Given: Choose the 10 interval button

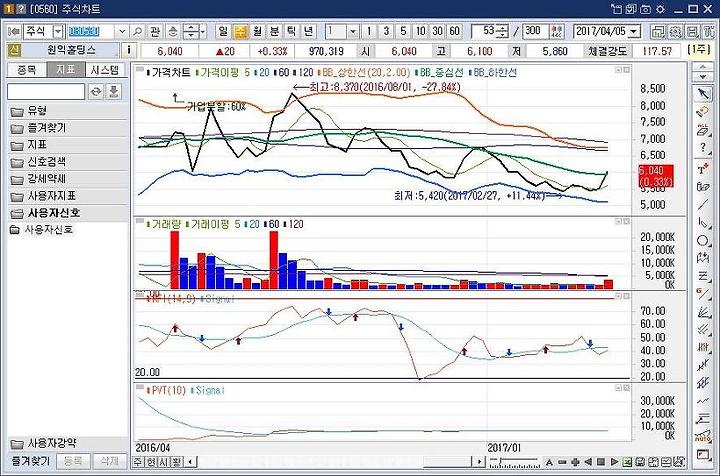Looking at the screenshot, I should pyautogui.click(x=420, y=31).
